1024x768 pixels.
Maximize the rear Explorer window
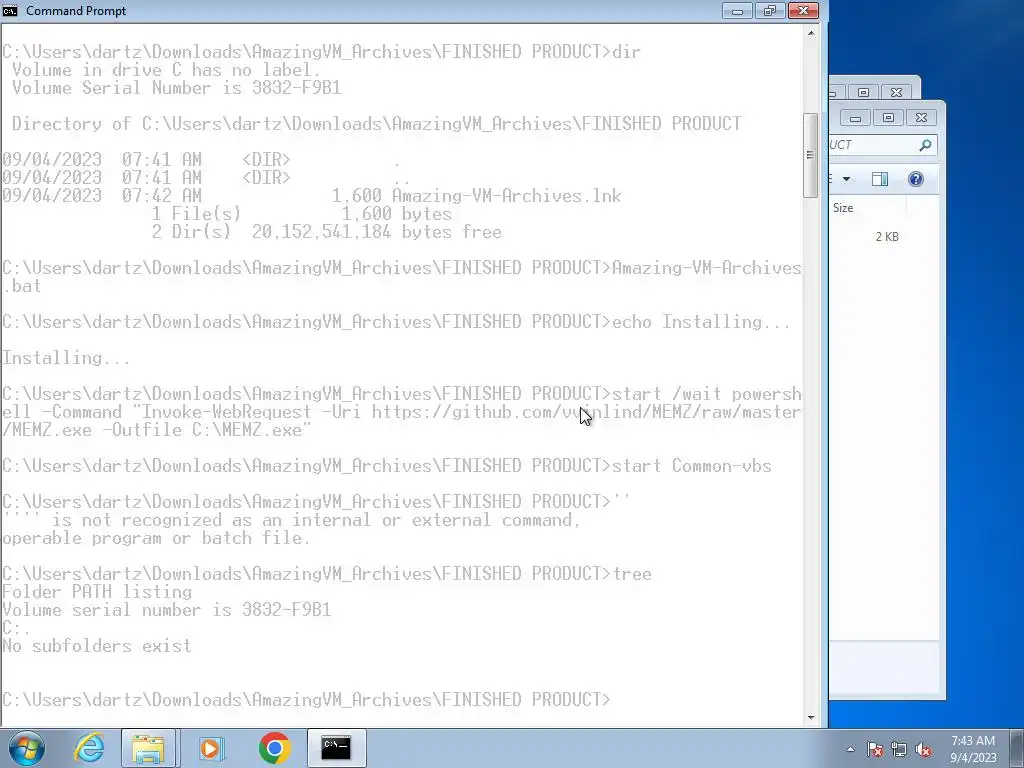[863, 92]
